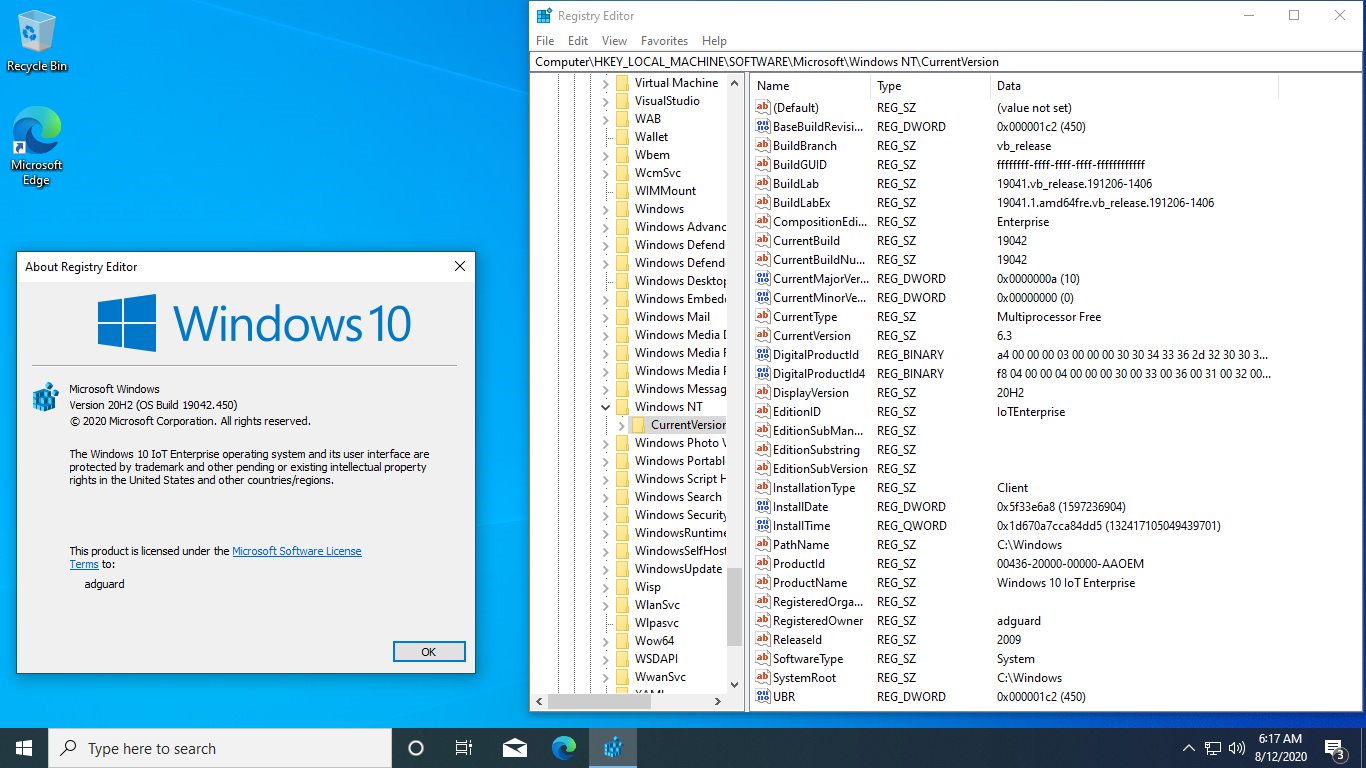The height and width of the screenshot is (768, 1366).
Task: Click the Type here to search box
Action: 220,748
